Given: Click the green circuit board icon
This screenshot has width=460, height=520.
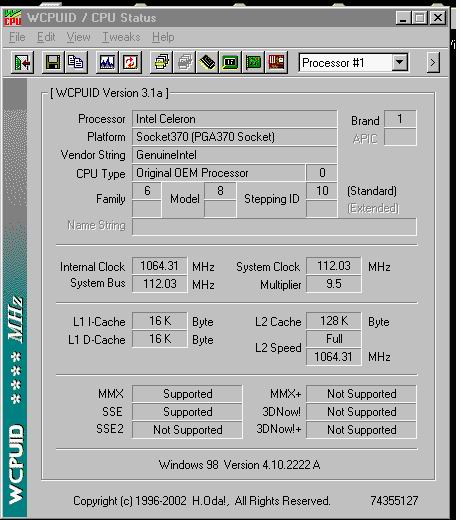Looking at the screenshot, I should [x=253, y=62].
